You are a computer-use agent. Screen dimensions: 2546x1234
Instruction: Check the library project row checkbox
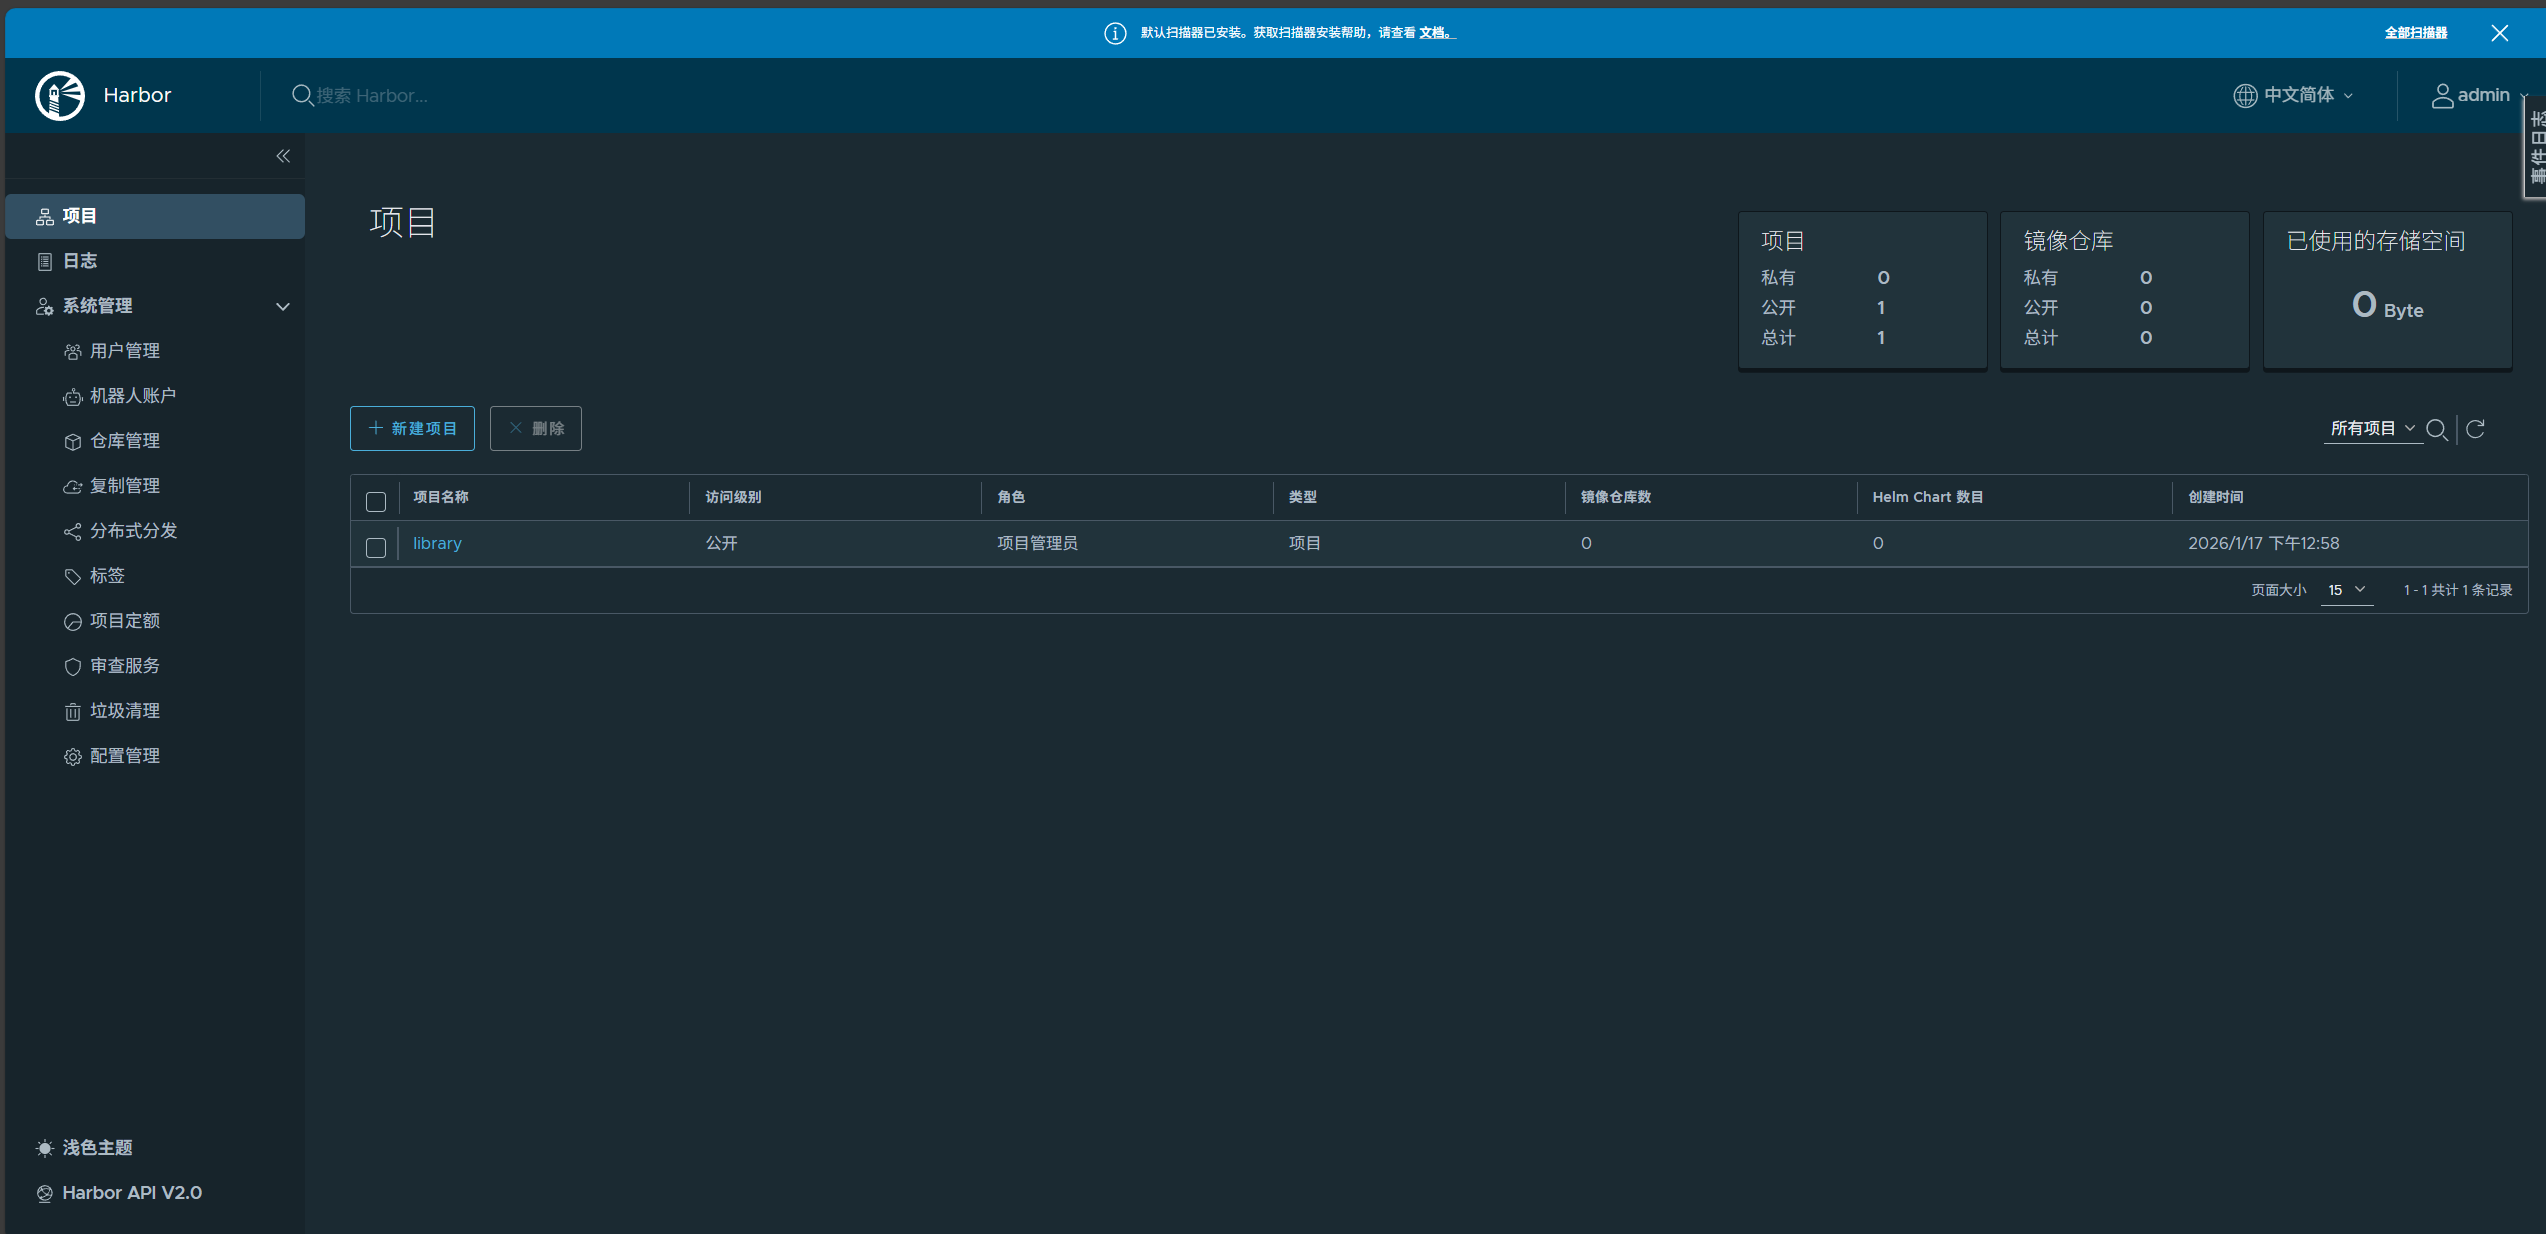[x=376, y=548]
